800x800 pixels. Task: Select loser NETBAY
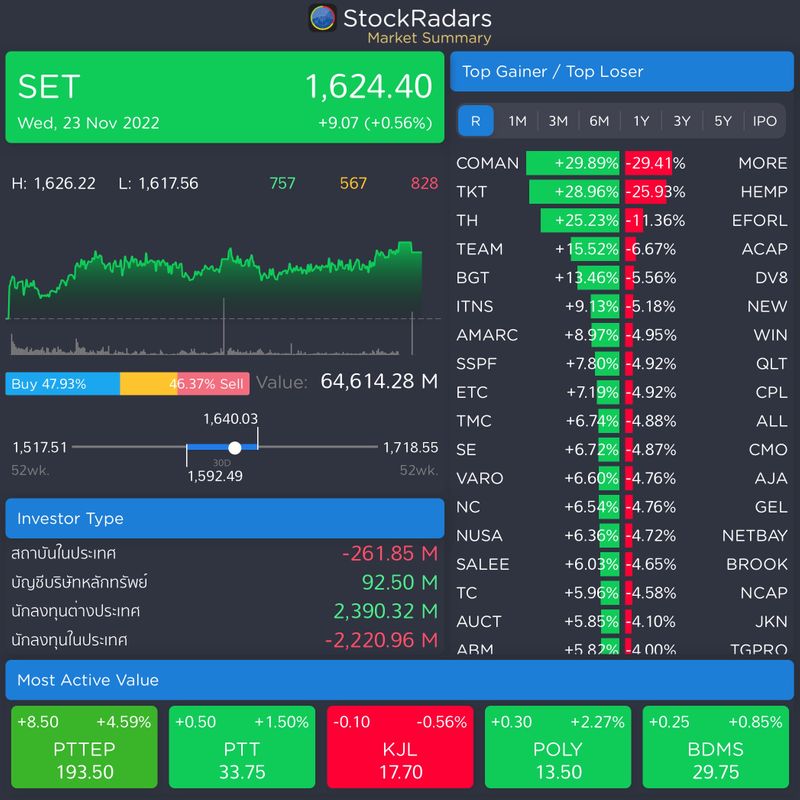point(755,535)
